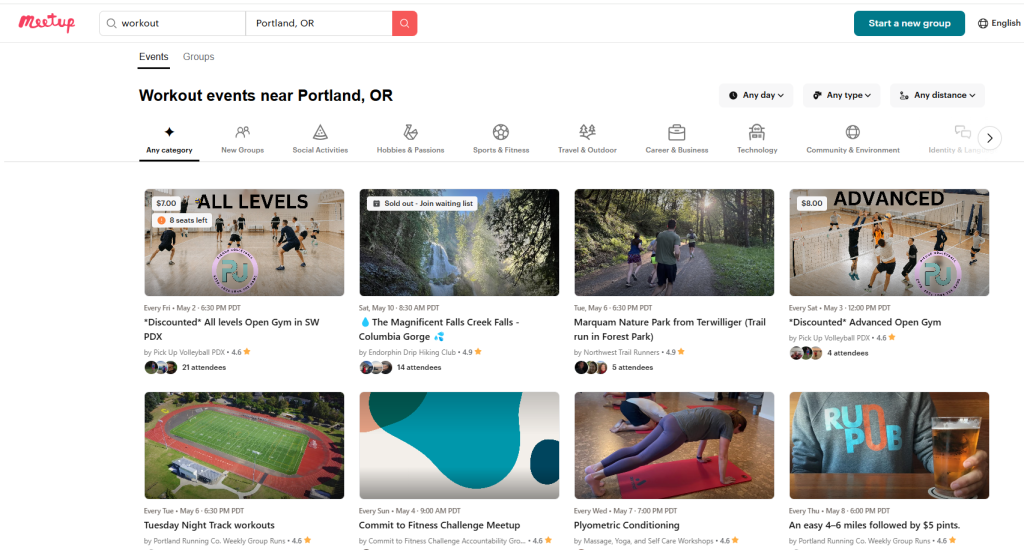Select the Technology category icon

coord(757,132)
